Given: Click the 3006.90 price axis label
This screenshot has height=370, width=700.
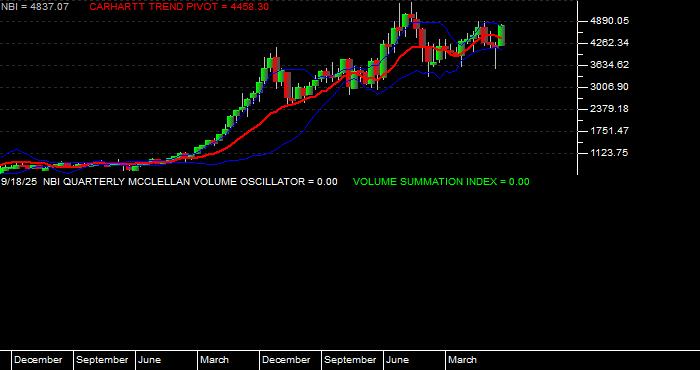Looking at the screenshot, I should [x=609, y=87].
